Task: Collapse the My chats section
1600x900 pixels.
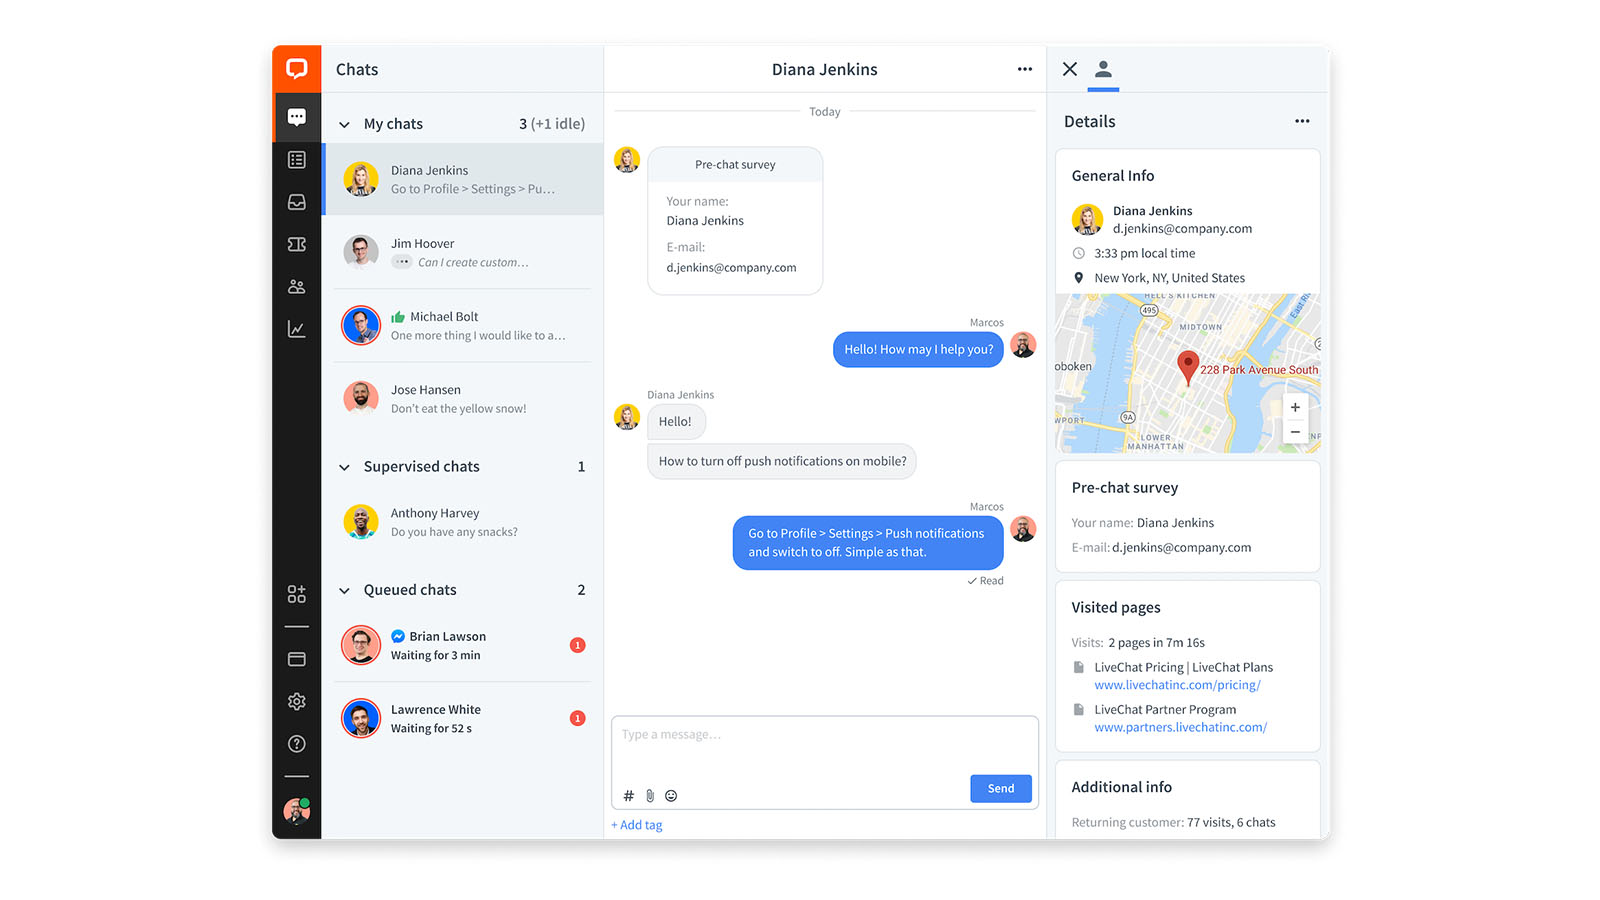Action: [x=343, y=123]
